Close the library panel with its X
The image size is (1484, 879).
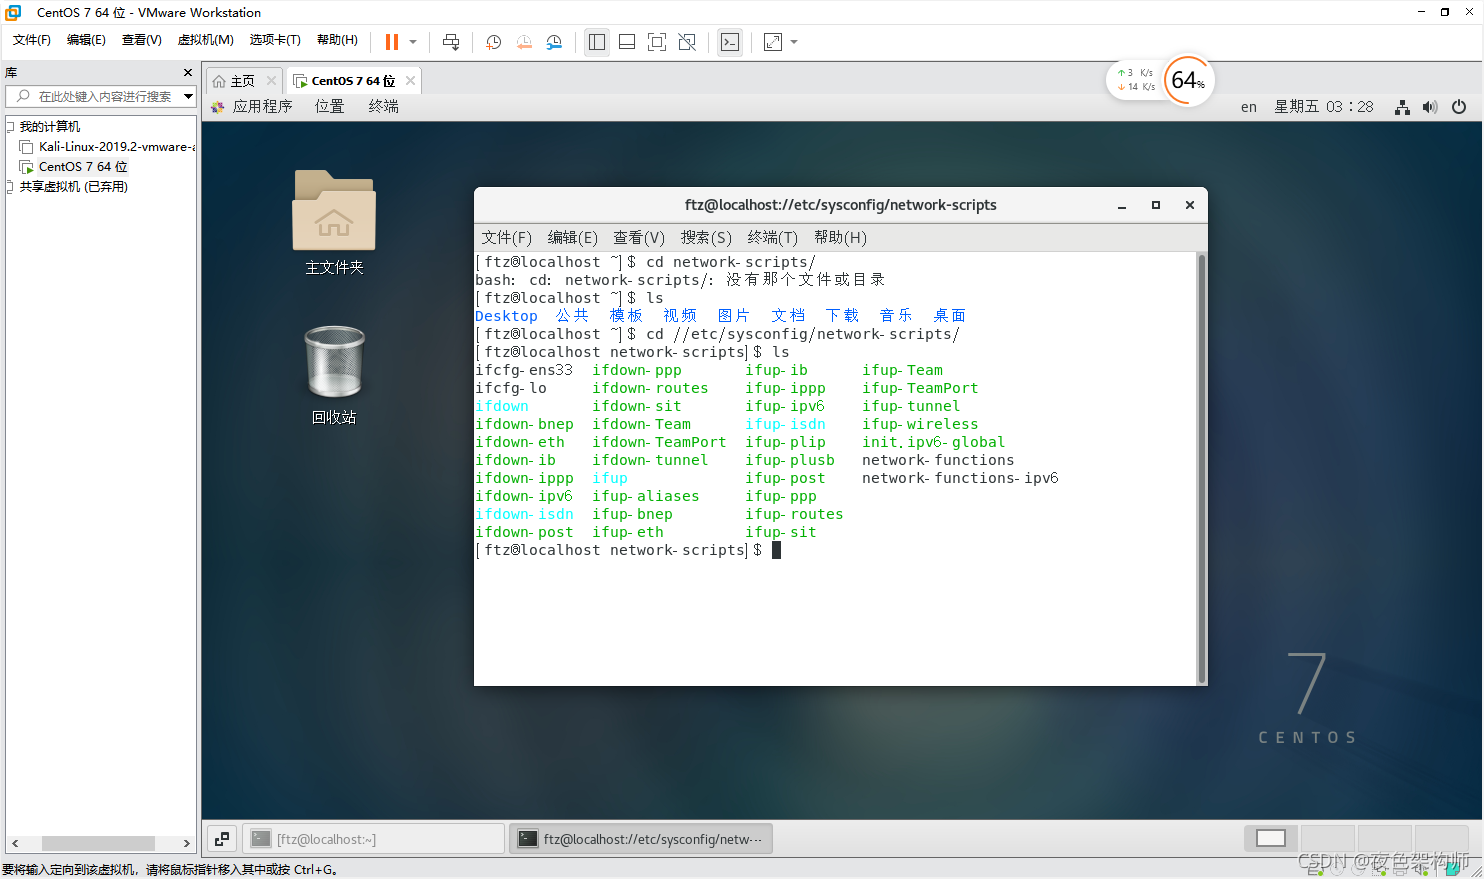click(187, 73)
